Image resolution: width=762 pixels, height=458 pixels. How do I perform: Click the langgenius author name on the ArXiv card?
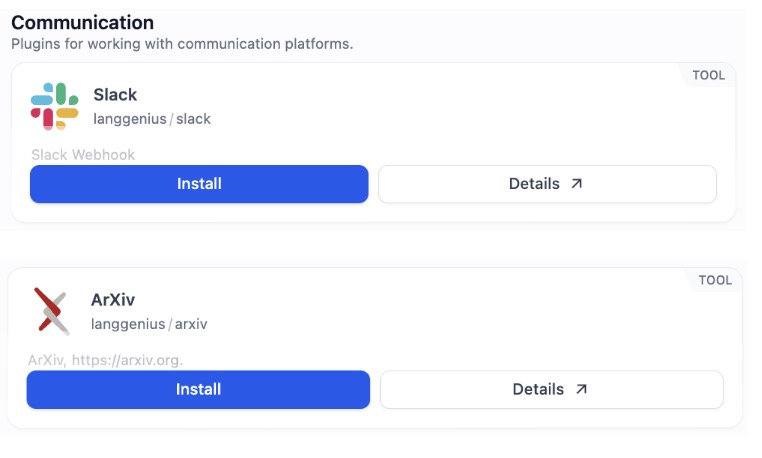pos(127,324)
